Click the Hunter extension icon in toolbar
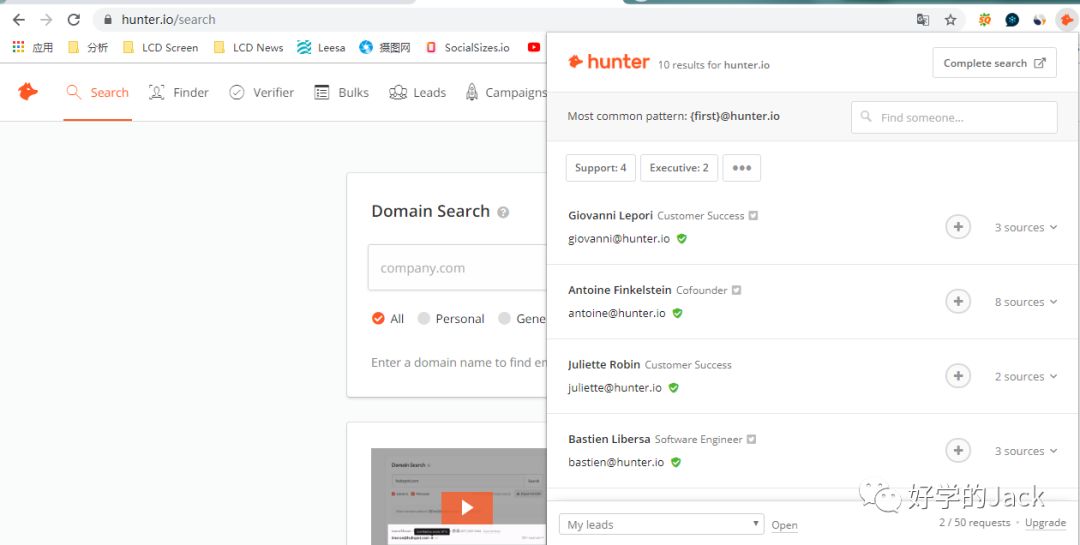 tap(1066, 19)
